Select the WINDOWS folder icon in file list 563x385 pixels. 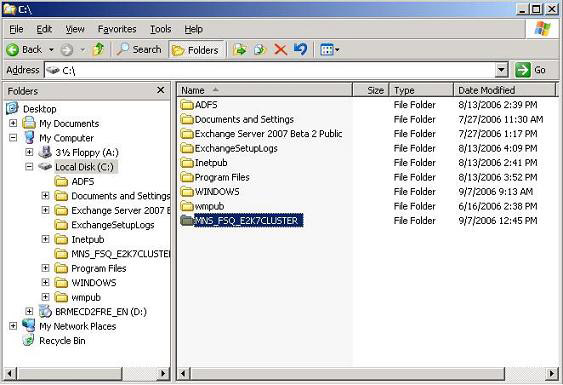(x=187, y=192)
